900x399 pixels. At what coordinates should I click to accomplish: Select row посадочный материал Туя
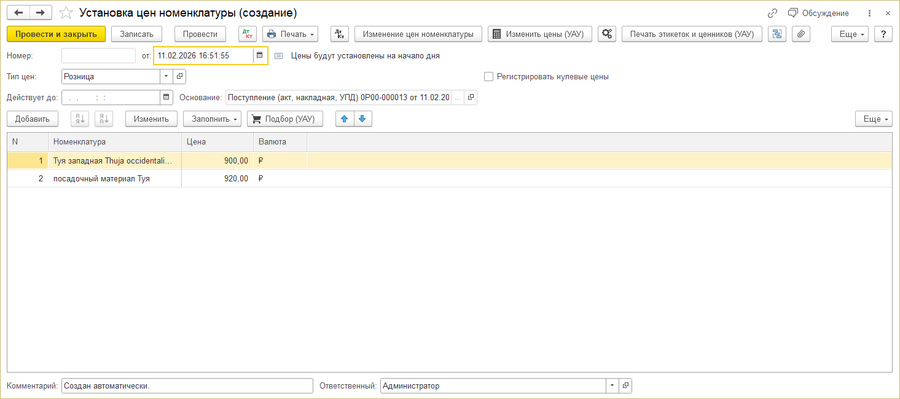[450, 179]
